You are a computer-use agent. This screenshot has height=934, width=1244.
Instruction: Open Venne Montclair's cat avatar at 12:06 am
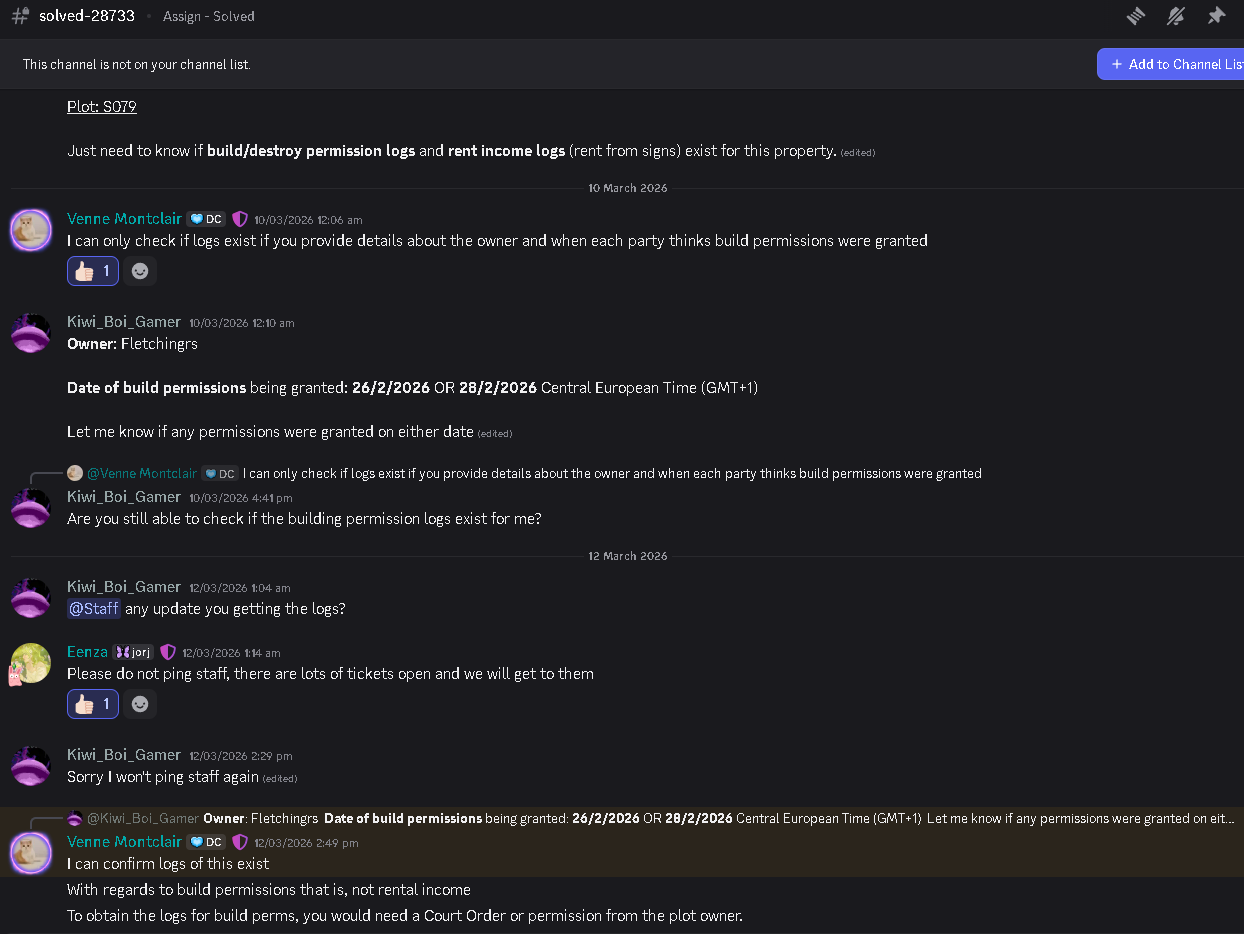(30, 230)
